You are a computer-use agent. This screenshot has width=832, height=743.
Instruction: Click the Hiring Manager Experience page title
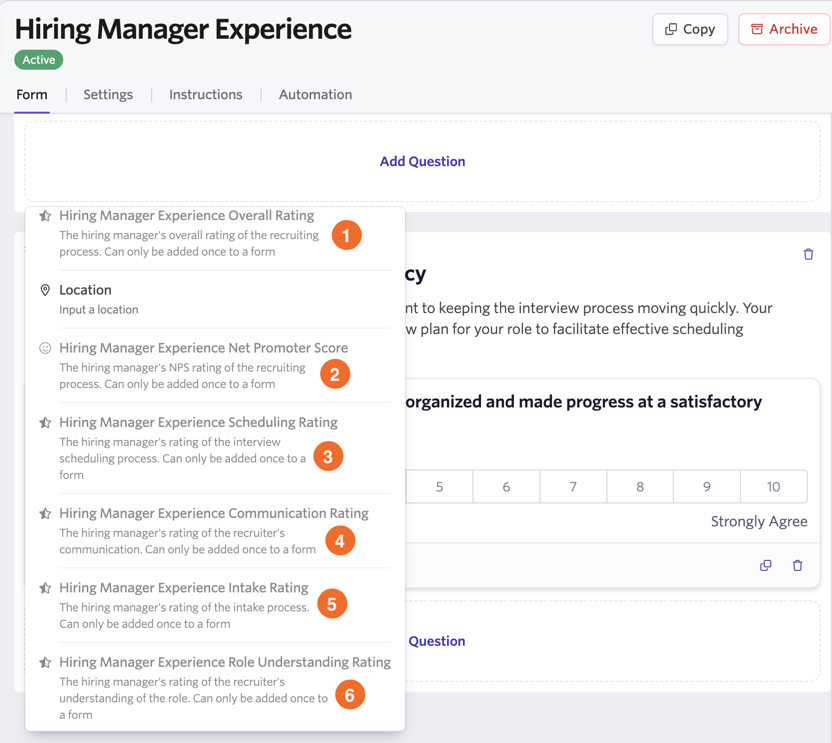tap(183, 29)
